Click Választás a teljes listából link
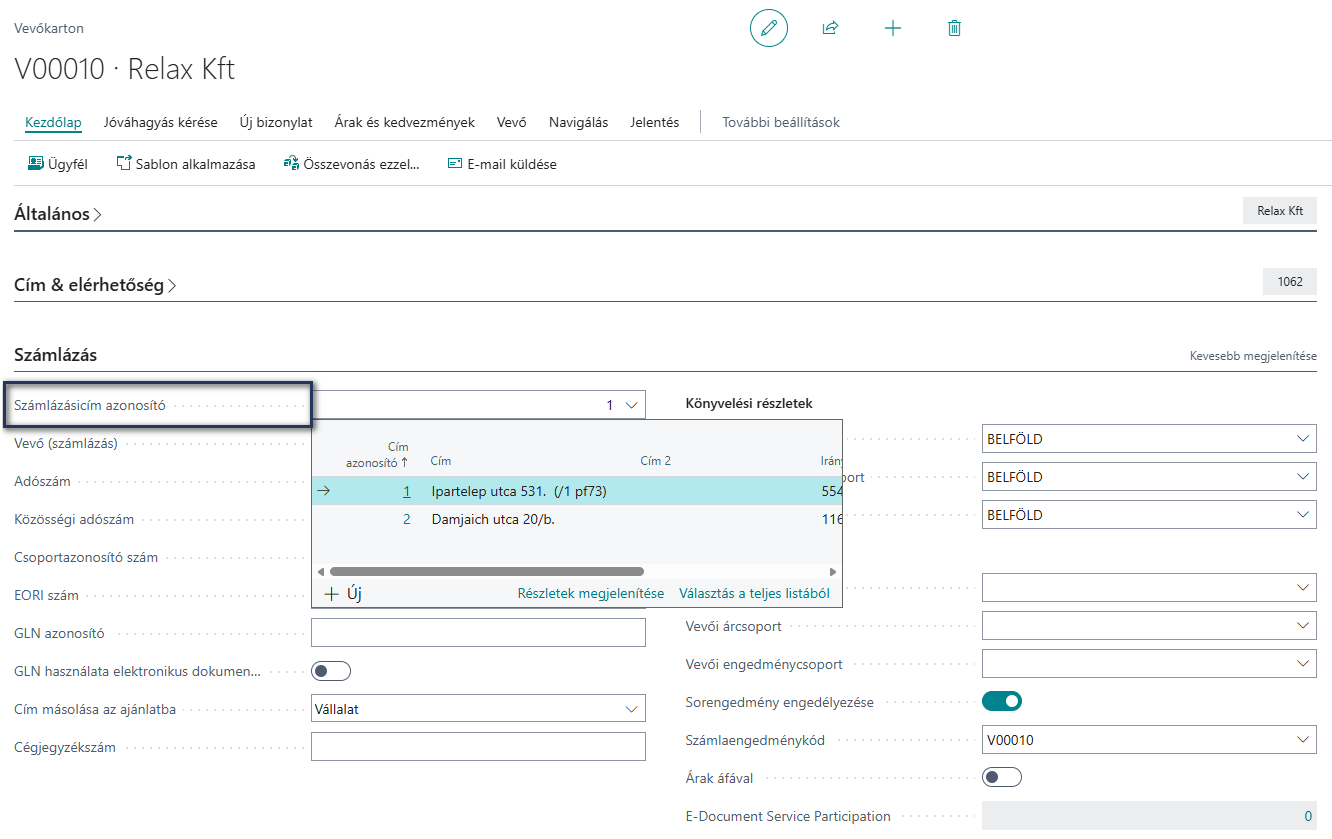Screen dimensions: 1332x839 tap(755, 593)
